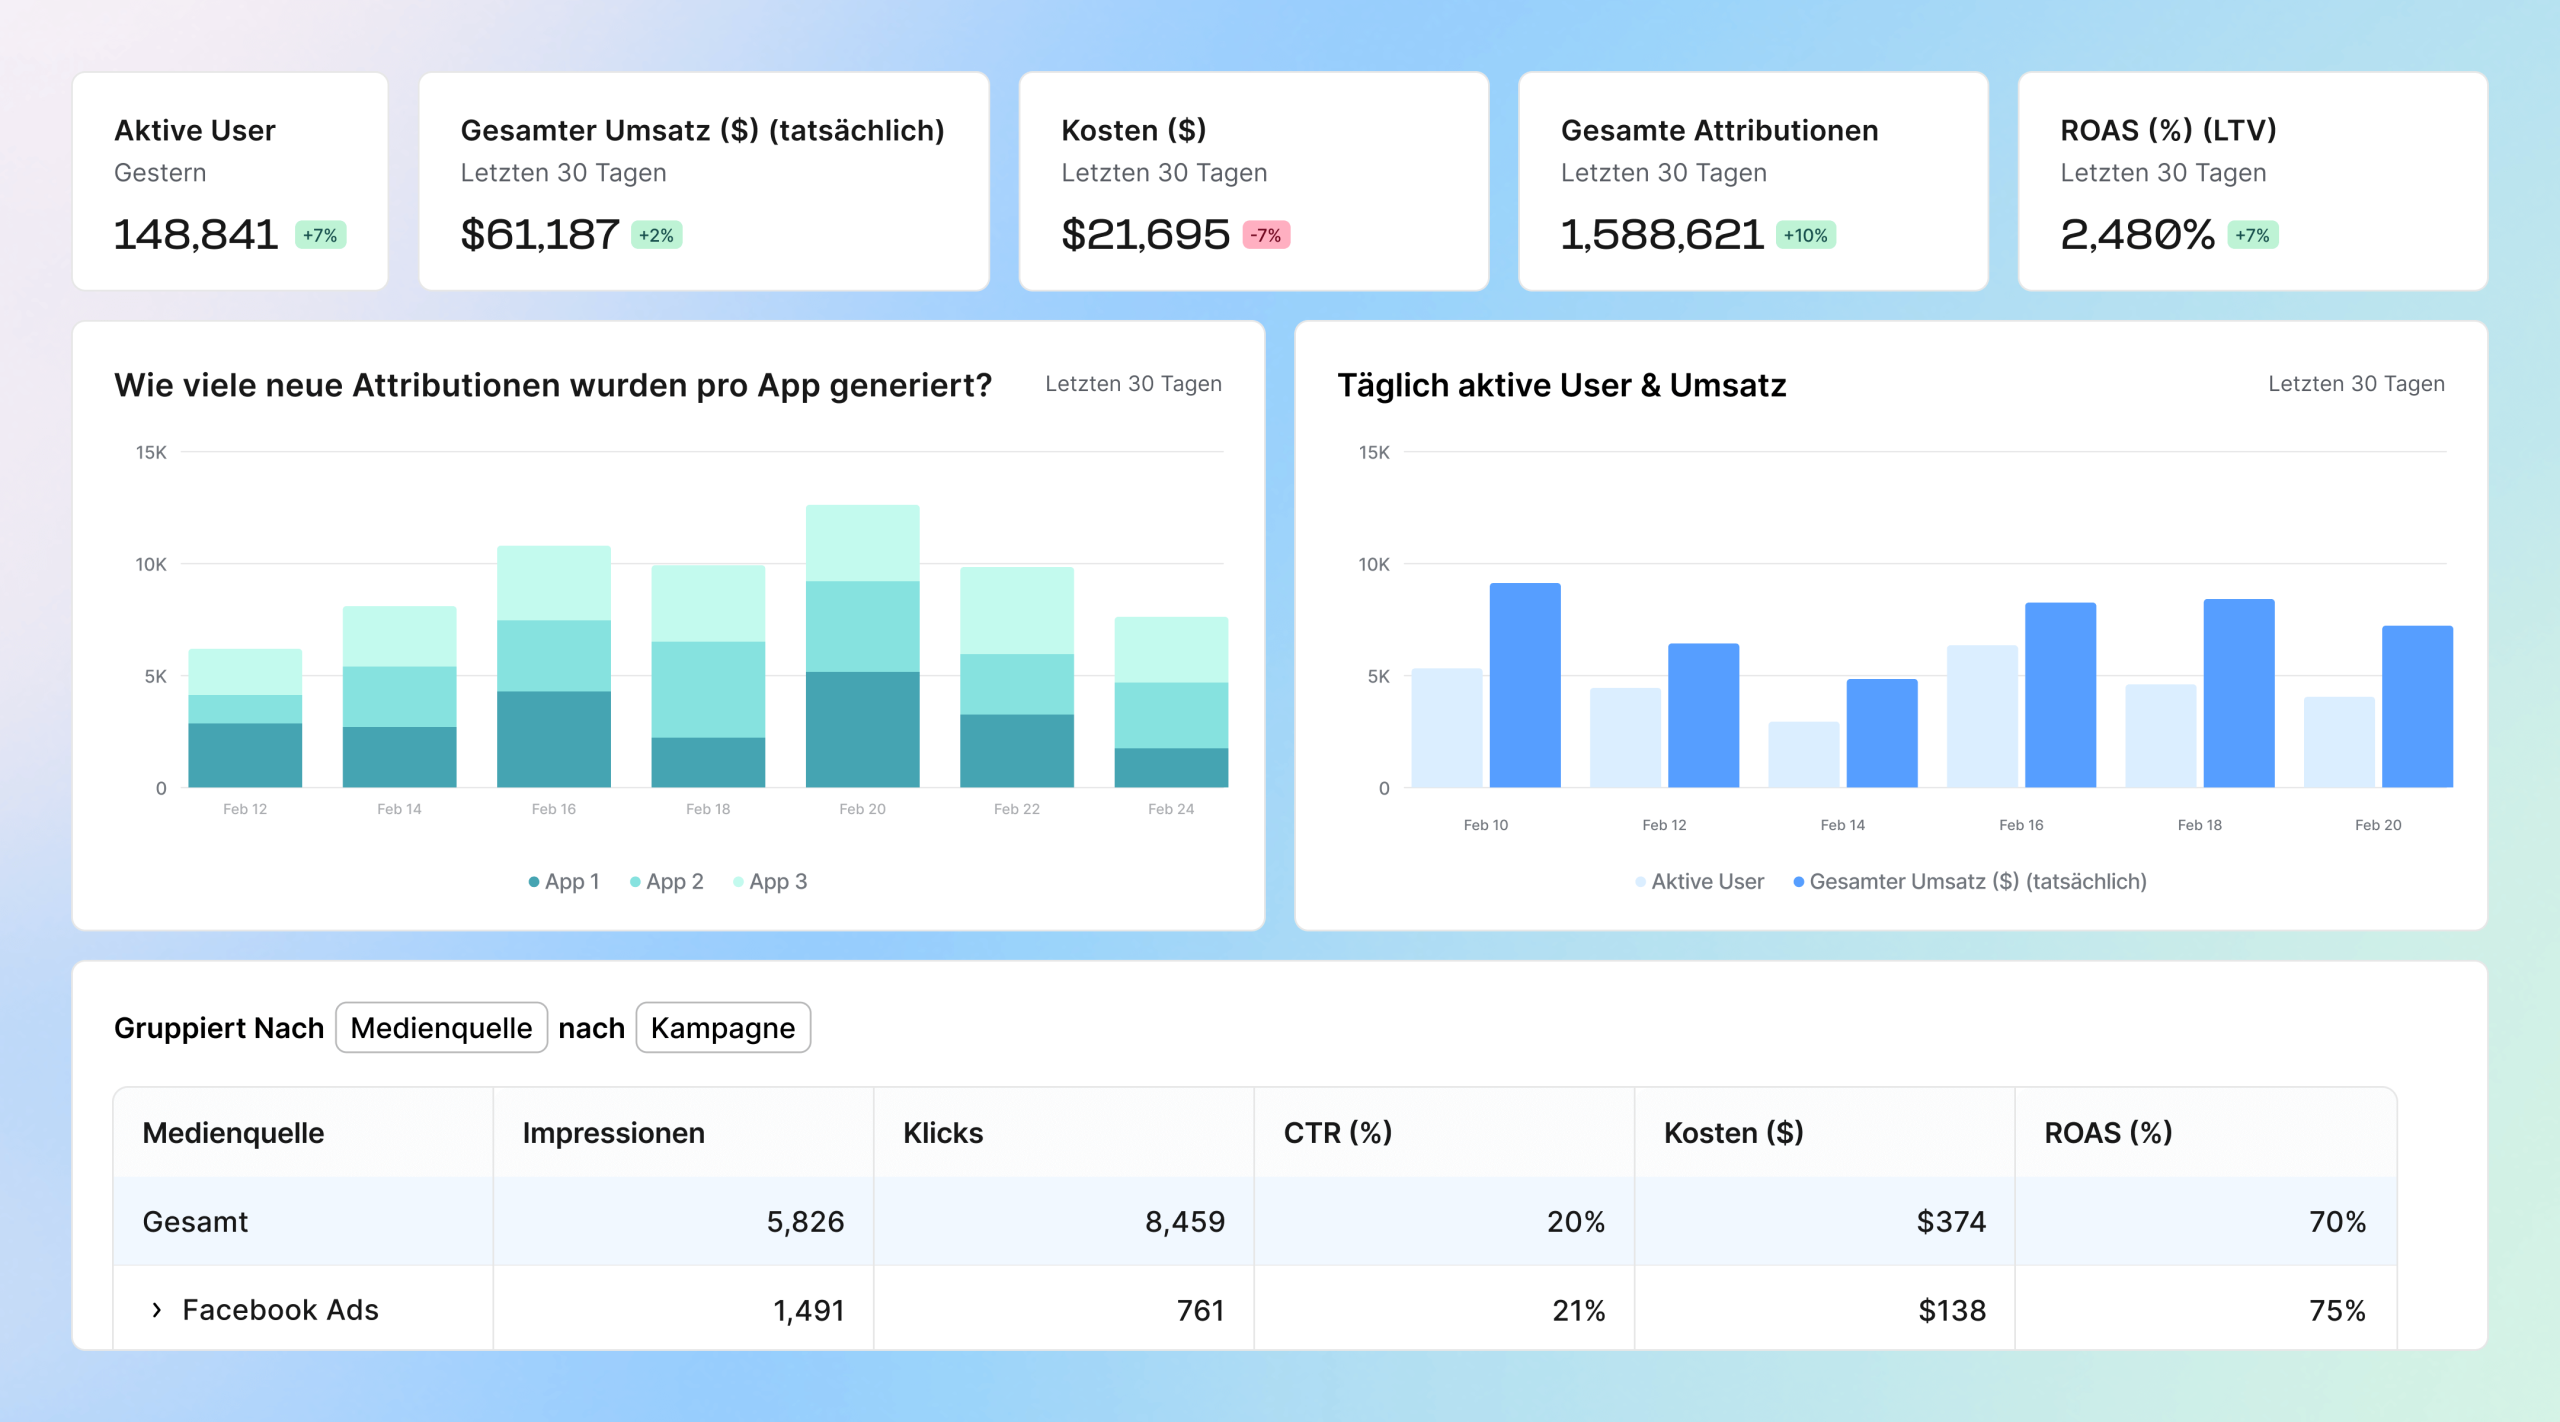
Task: Click the +7% badge on ROAS card
Action: coord(2252,236)
